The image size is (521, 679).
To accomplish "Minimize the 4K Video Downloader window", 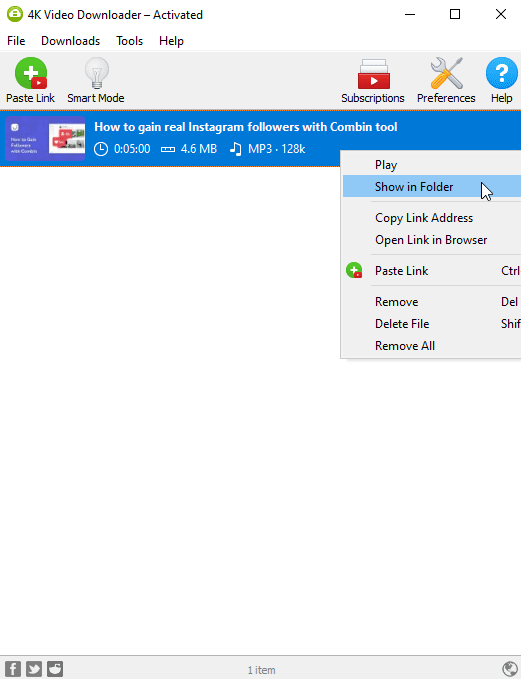I will point(410,14).
